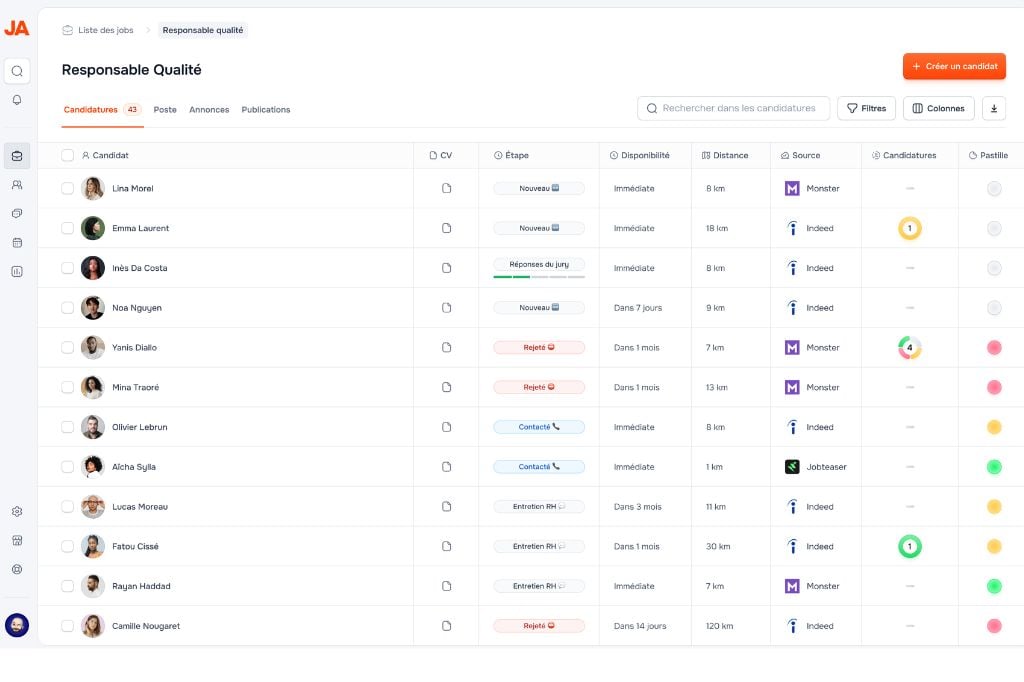Go to Liste des jobs breadcrumb
1024x682 pixels.
coord(105,30)
